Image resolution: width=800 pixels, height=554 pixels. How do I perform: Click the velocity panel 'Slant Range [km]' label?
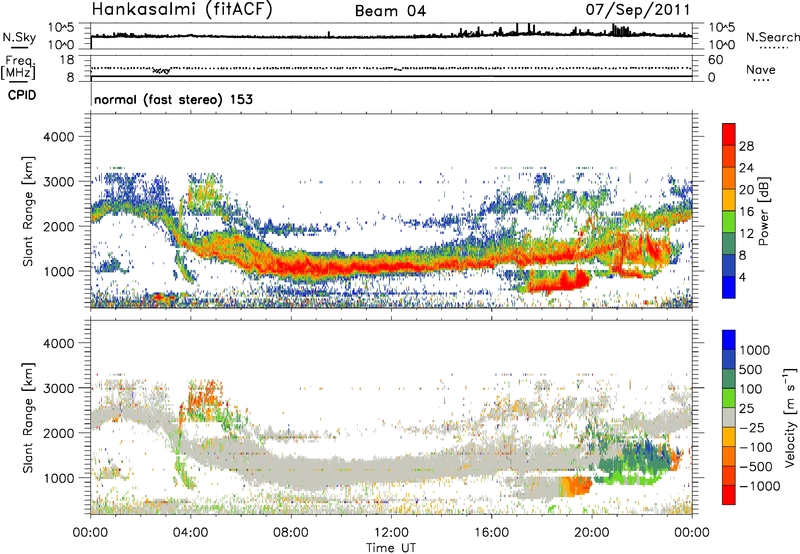(x=28, y=418)
